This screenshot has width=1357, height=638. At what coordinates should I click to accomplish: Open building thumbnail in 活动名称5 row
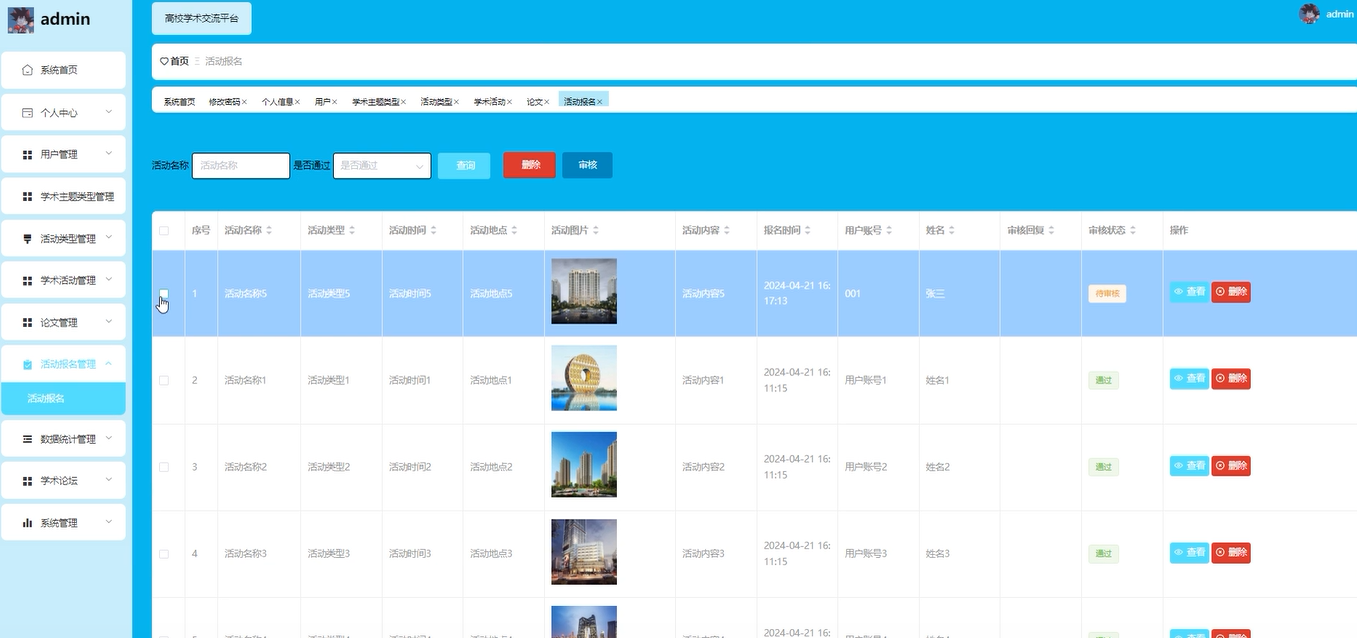pos(584,292)
